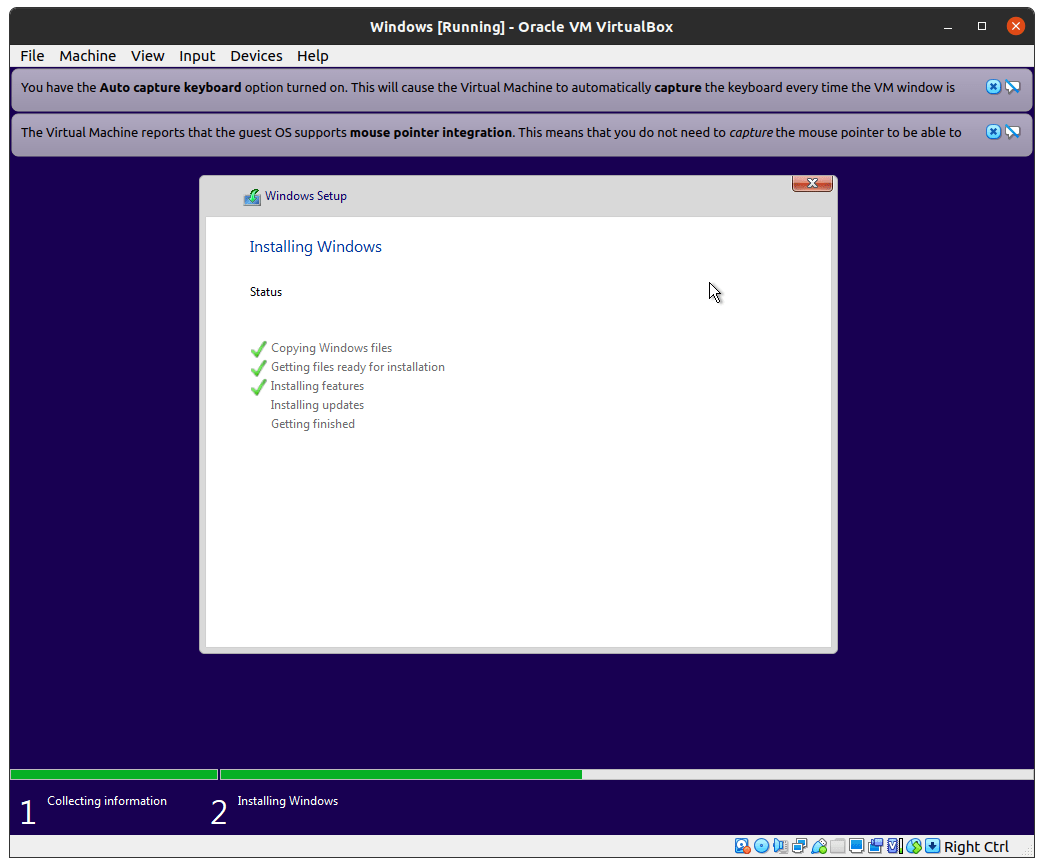
Task: Open the File menu
Action: pyautogui.click(x=32, y=56)
